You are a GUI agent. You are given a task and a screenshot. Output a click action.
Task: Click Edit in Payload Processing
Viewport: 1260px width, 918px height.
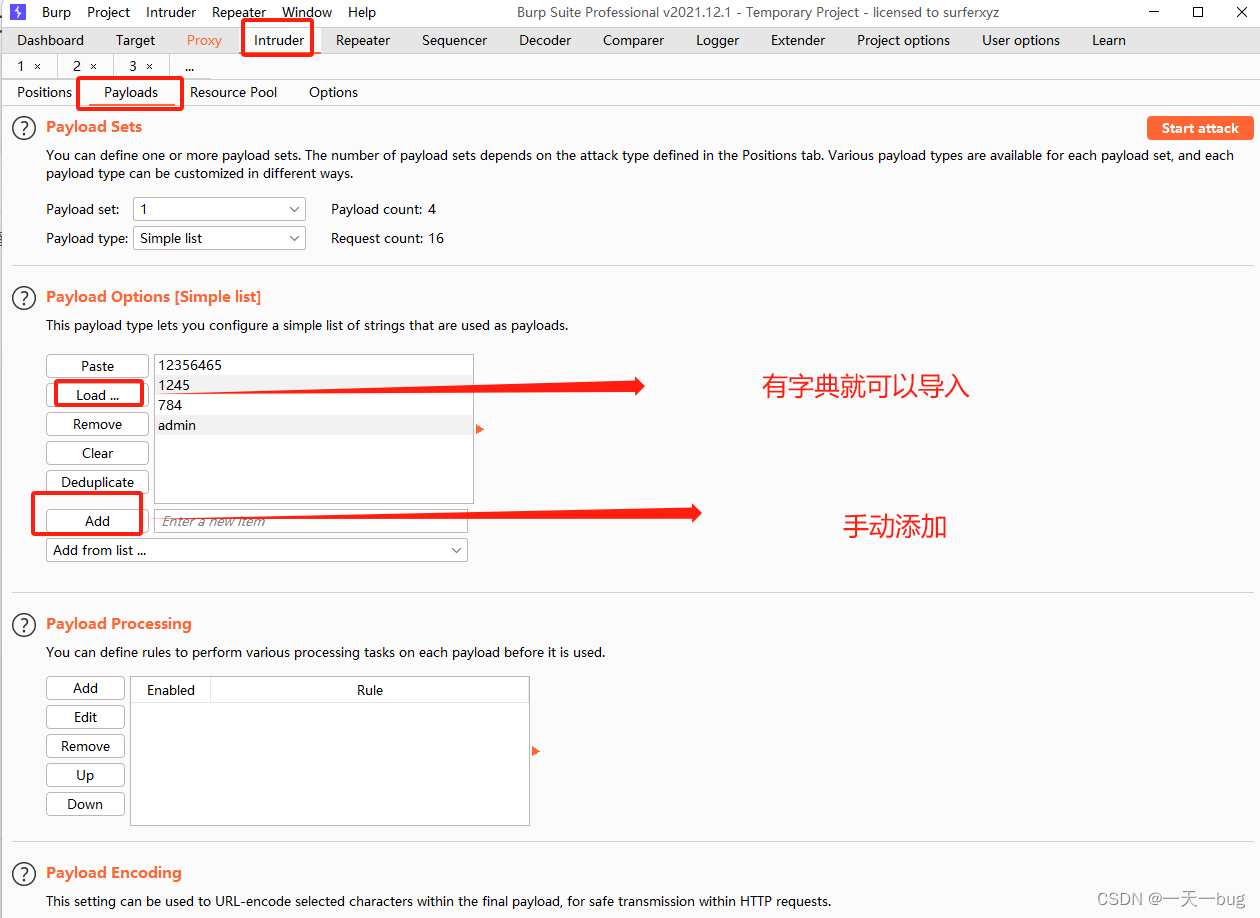pos(86,717)
